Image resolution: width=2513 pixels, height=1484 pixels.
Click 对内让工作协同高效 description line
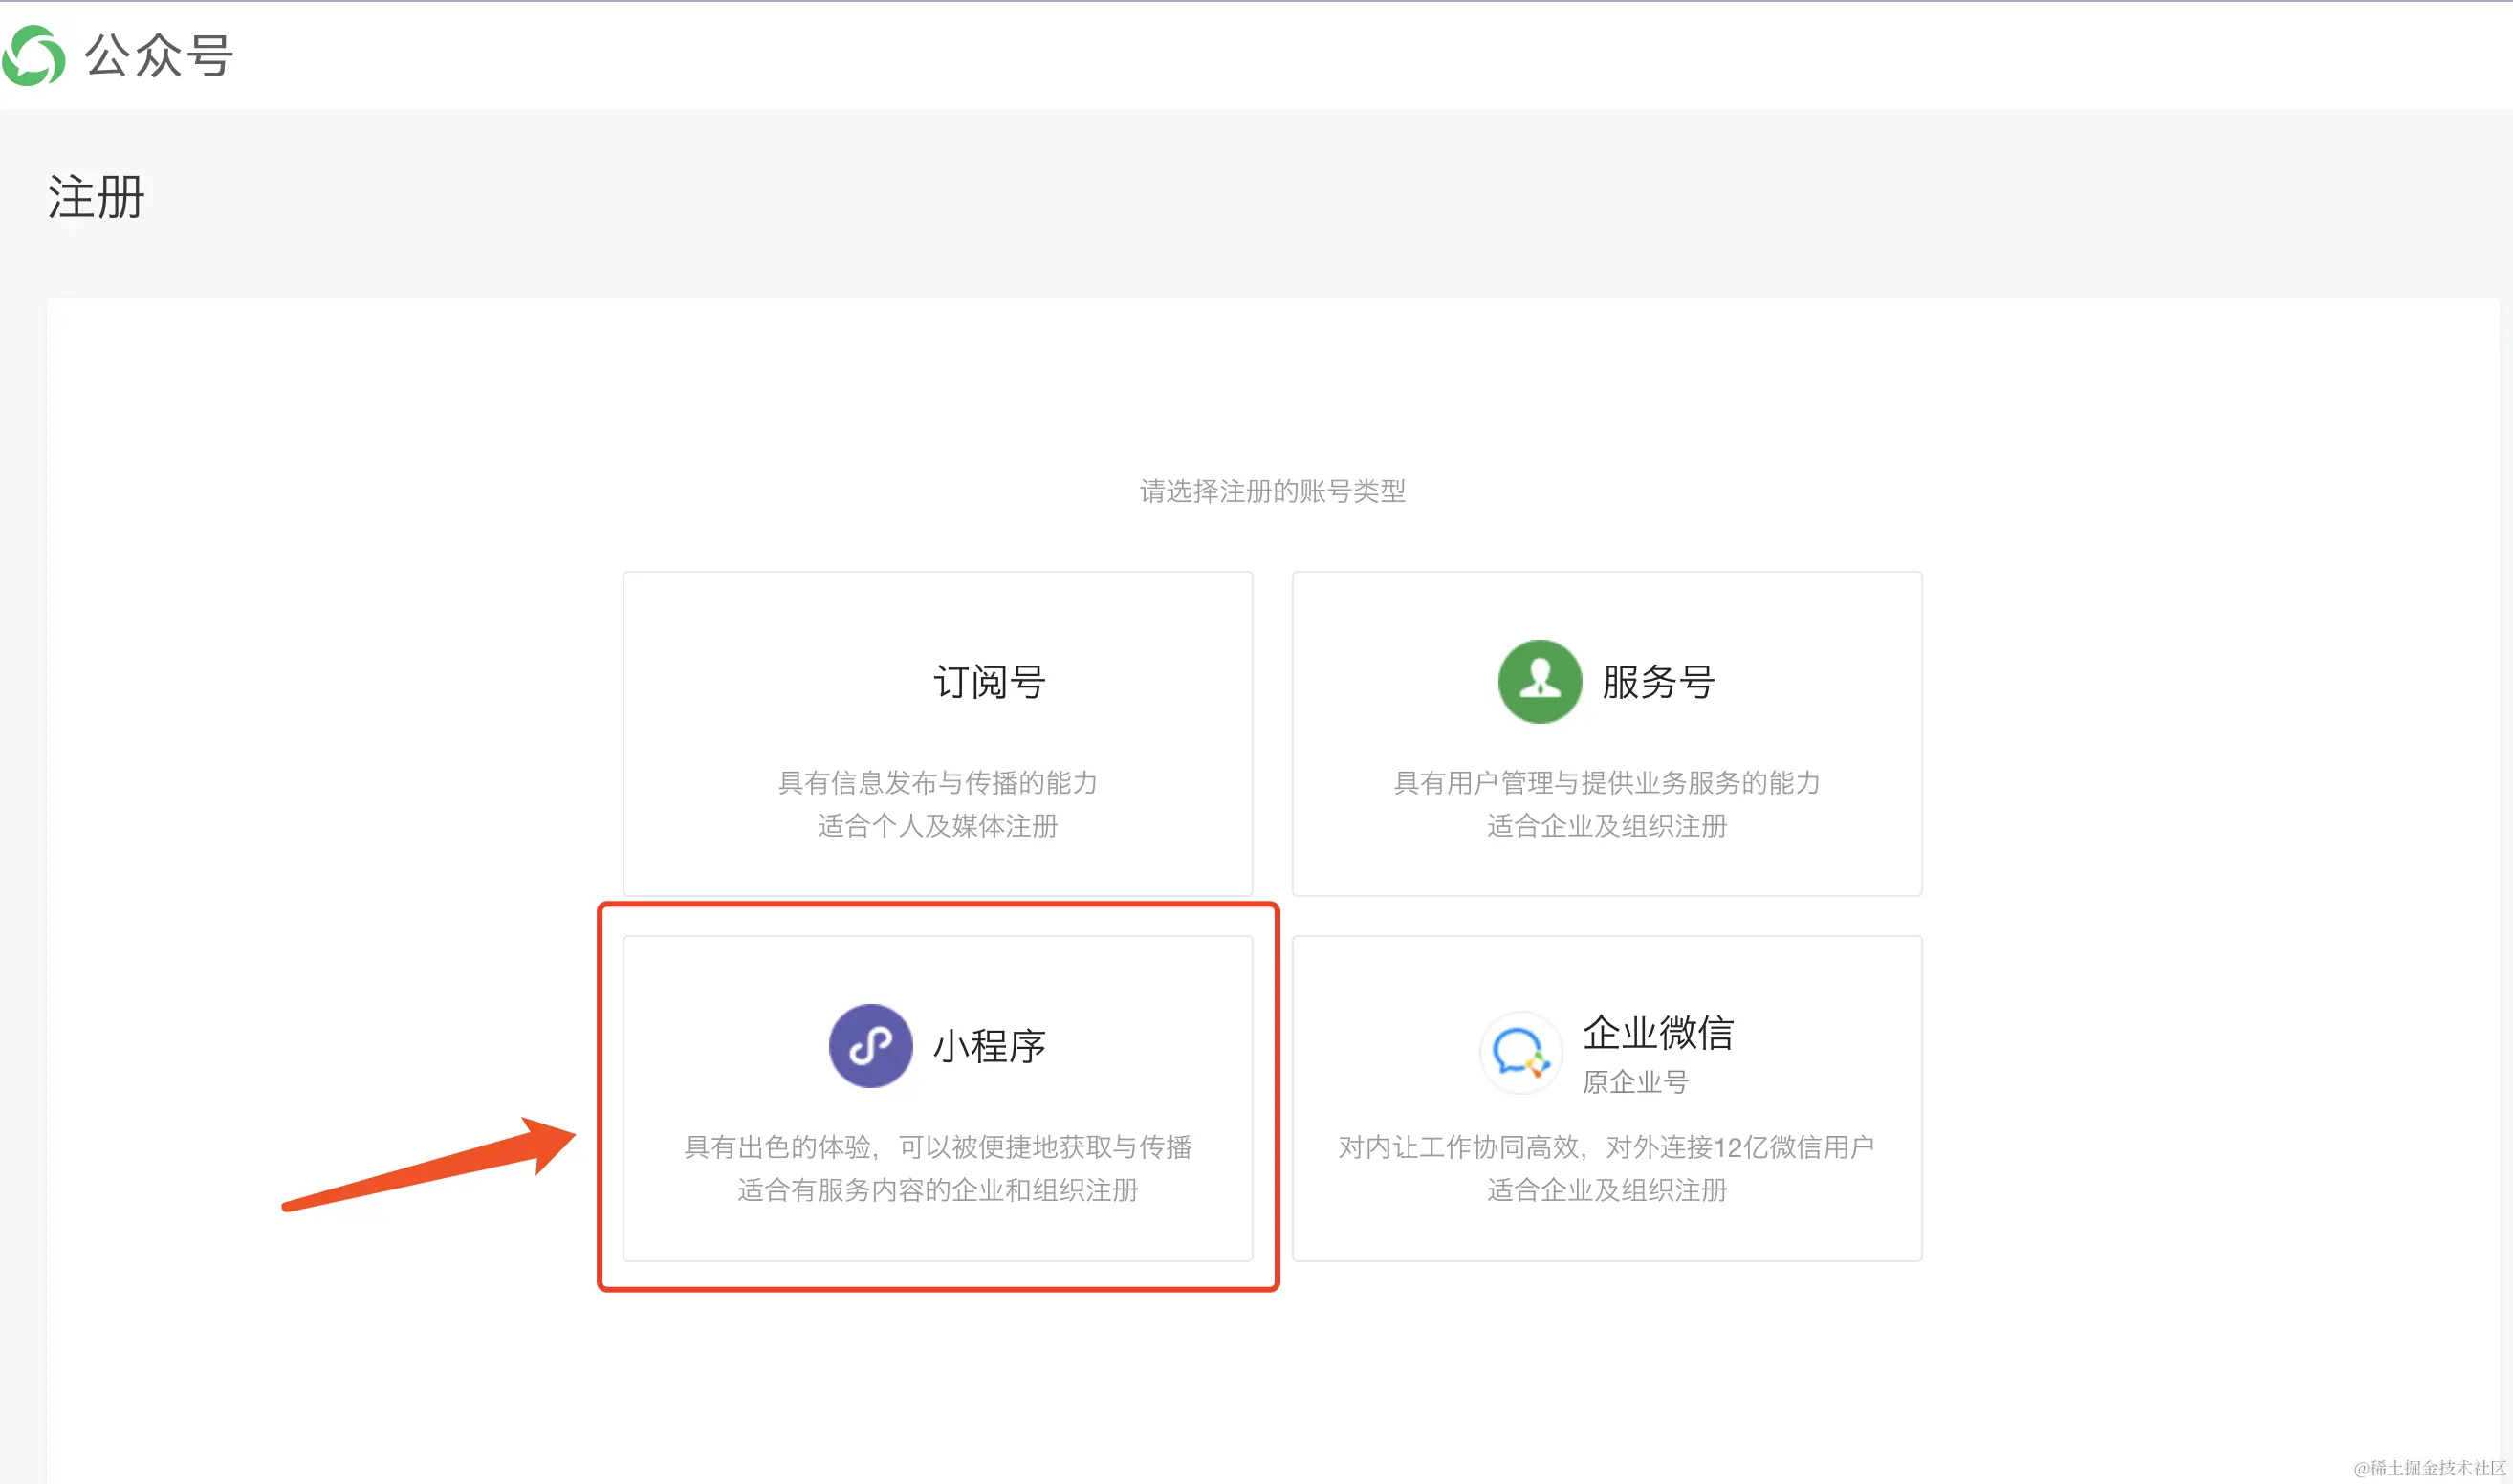1606,1147
